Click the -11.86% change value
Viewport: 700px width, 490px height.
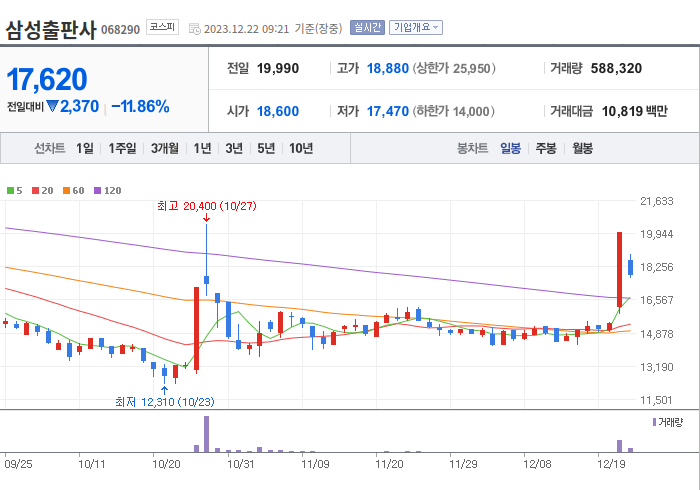click(140, 107)
